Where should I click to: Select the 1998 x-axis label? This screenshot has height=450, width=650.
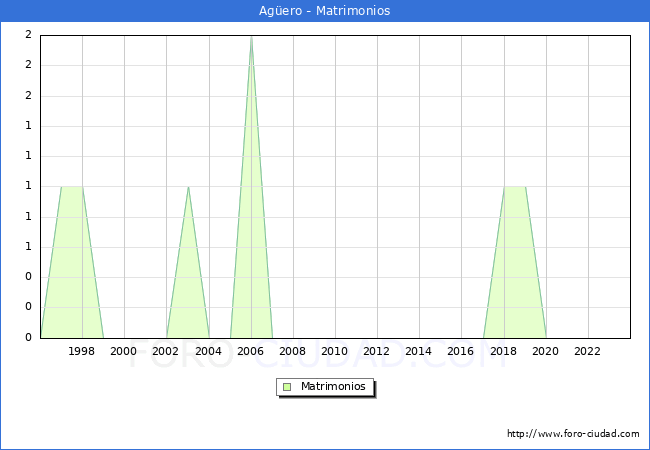pyautogui.click(x=82, y=351)
